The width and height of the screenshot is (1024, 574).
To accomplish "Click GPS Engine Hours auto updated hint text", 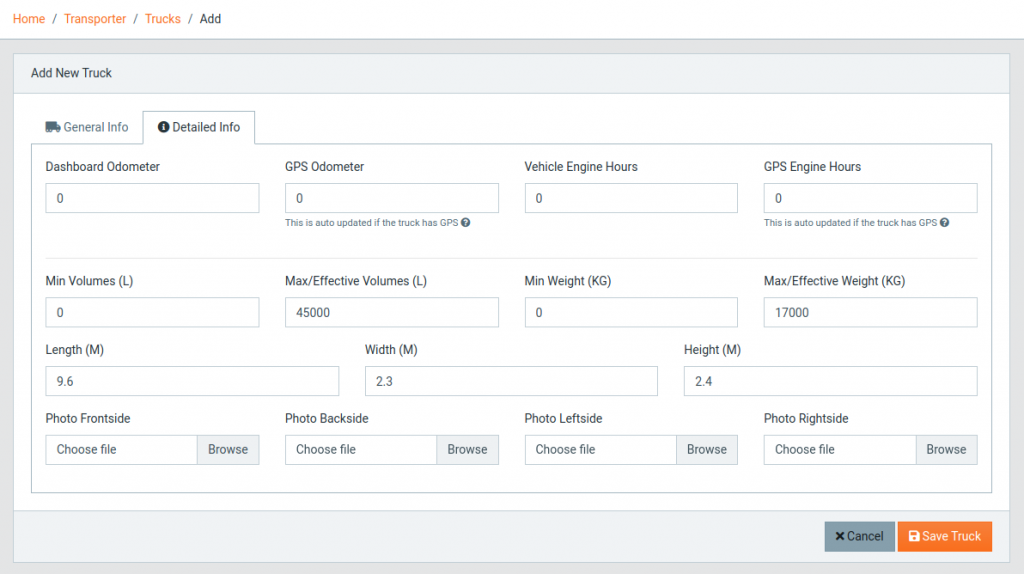I will pyautogui.click(x=850, y=223).
